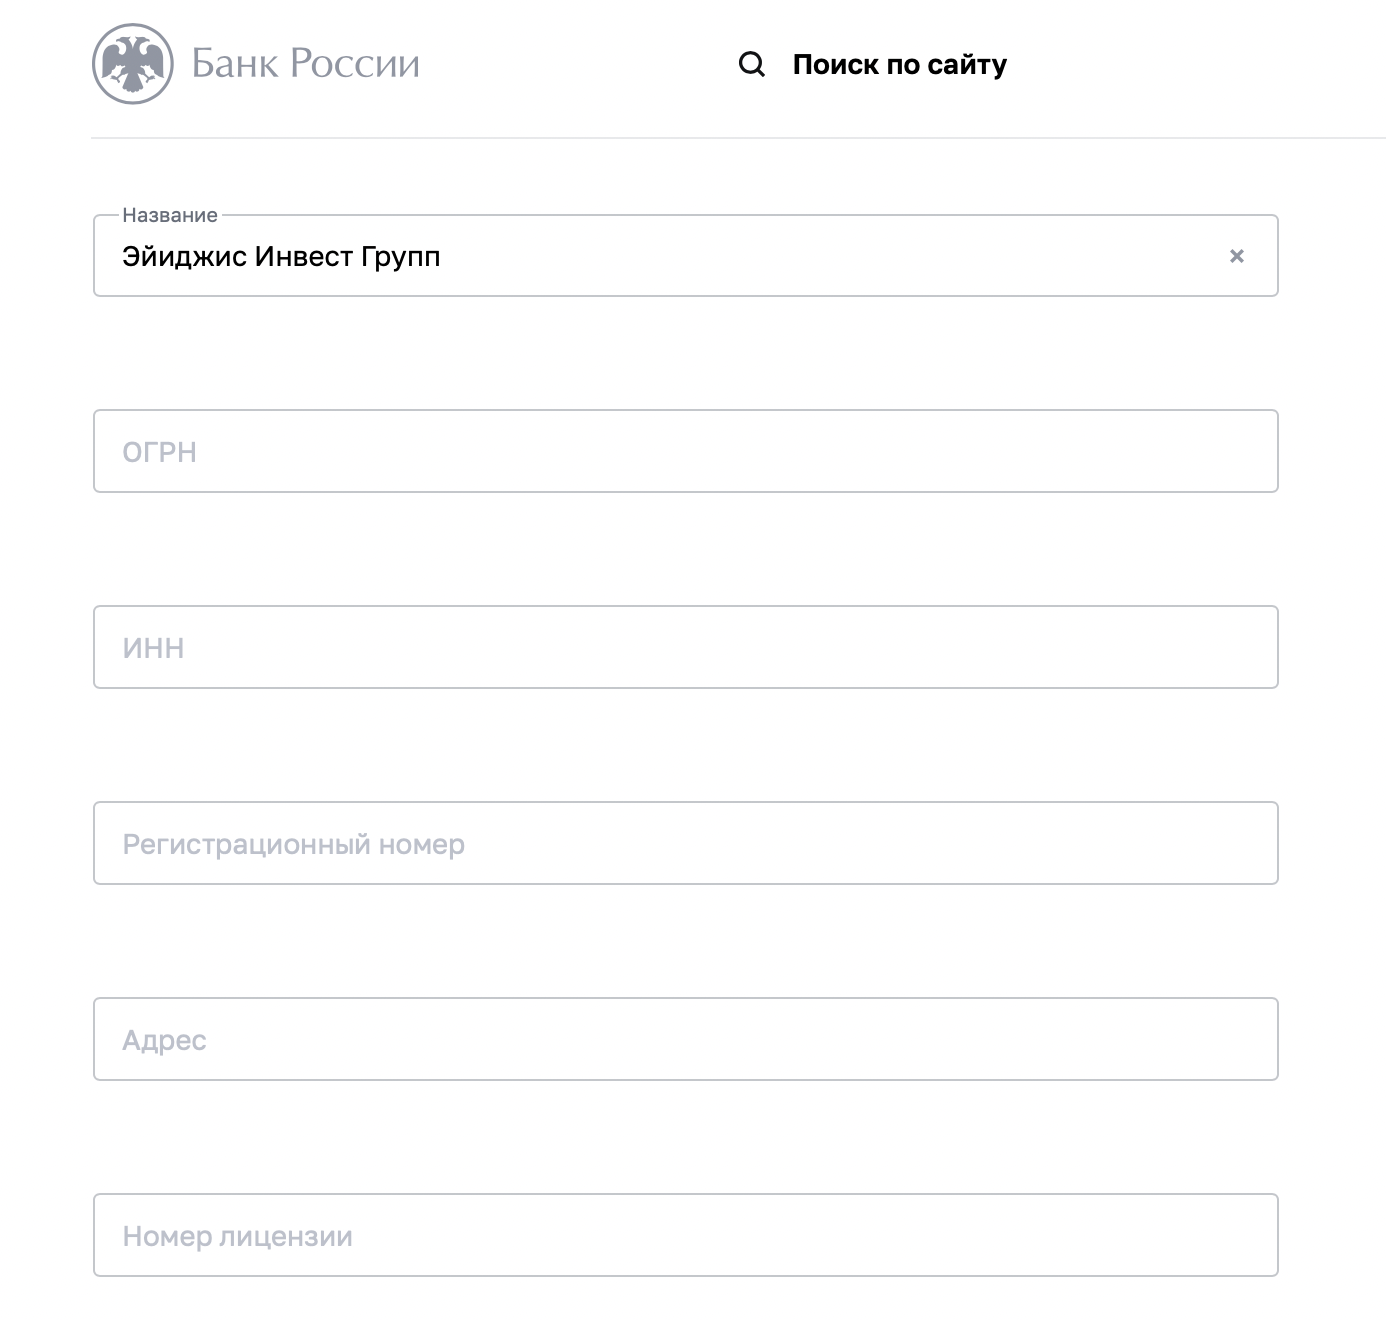Select the Адрес input field
The width and height of the screenshot is (1386, 1320).
685,1039
